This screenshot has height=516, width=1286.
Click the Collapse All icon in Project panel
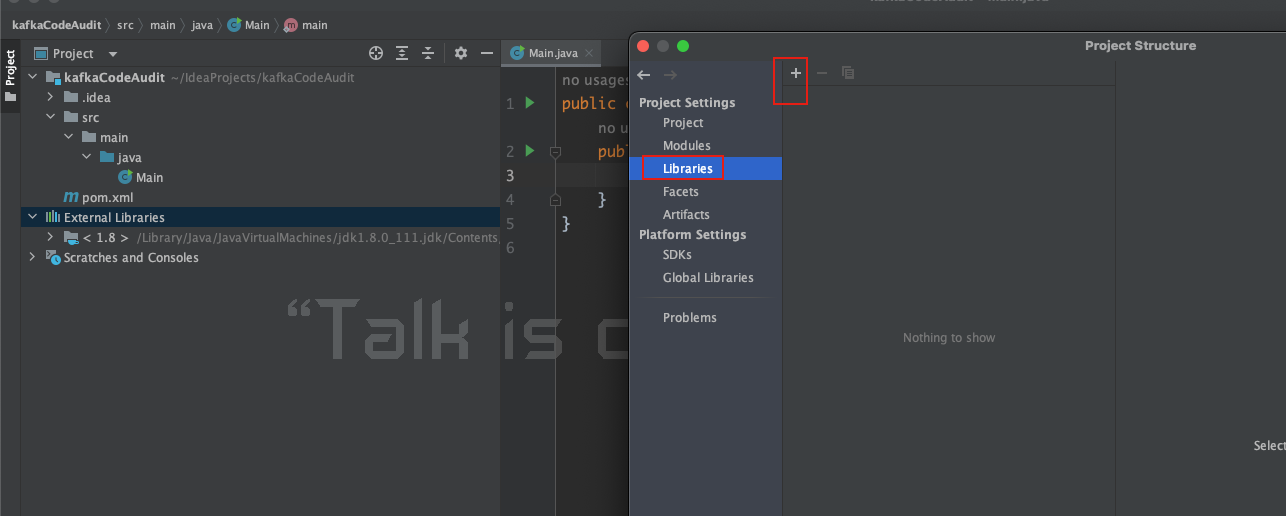(x=428, y=53)
